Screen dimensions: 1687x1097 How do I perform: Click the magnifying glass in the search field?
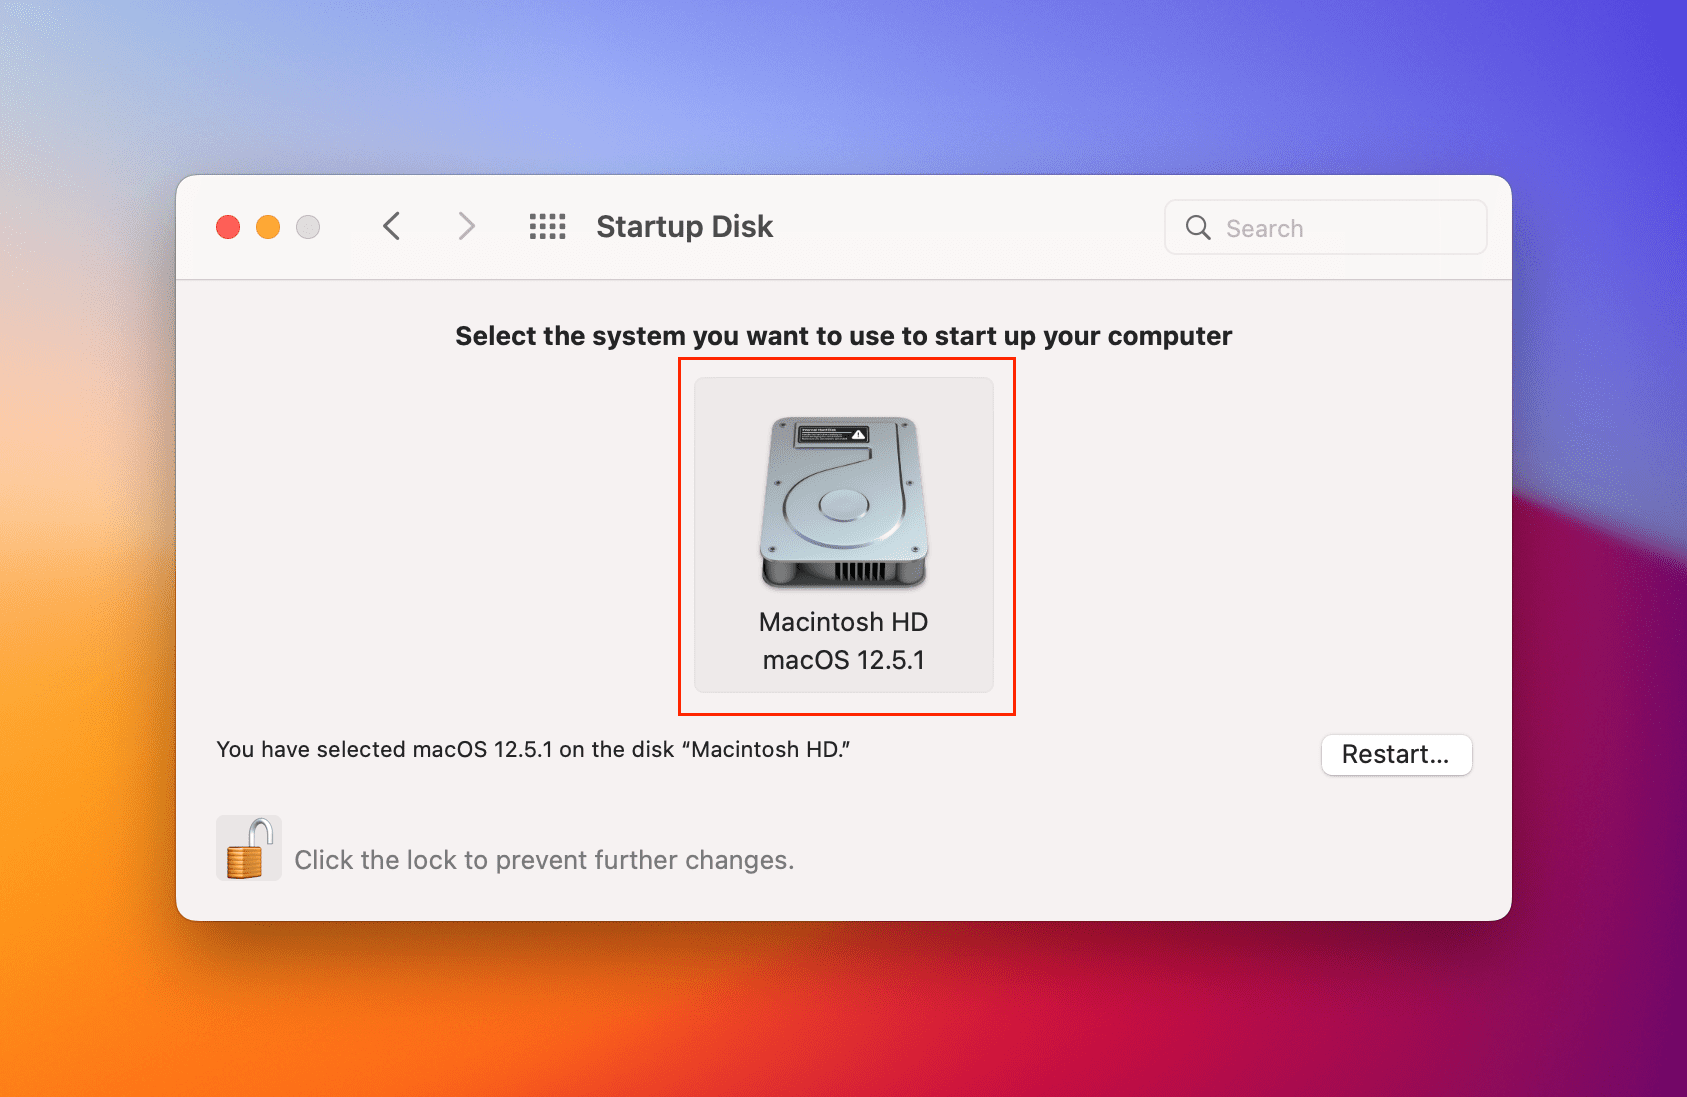tap(1198, 227)
